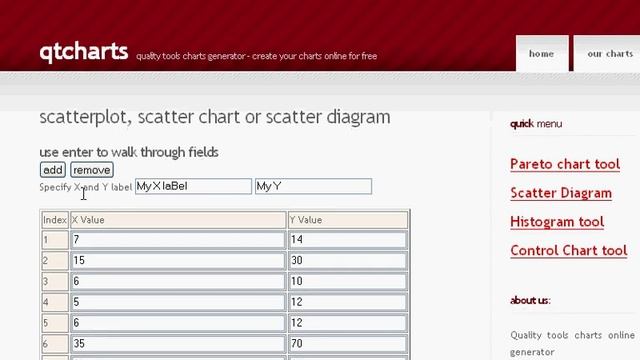Open the home tab

click(x=542, y=53)
